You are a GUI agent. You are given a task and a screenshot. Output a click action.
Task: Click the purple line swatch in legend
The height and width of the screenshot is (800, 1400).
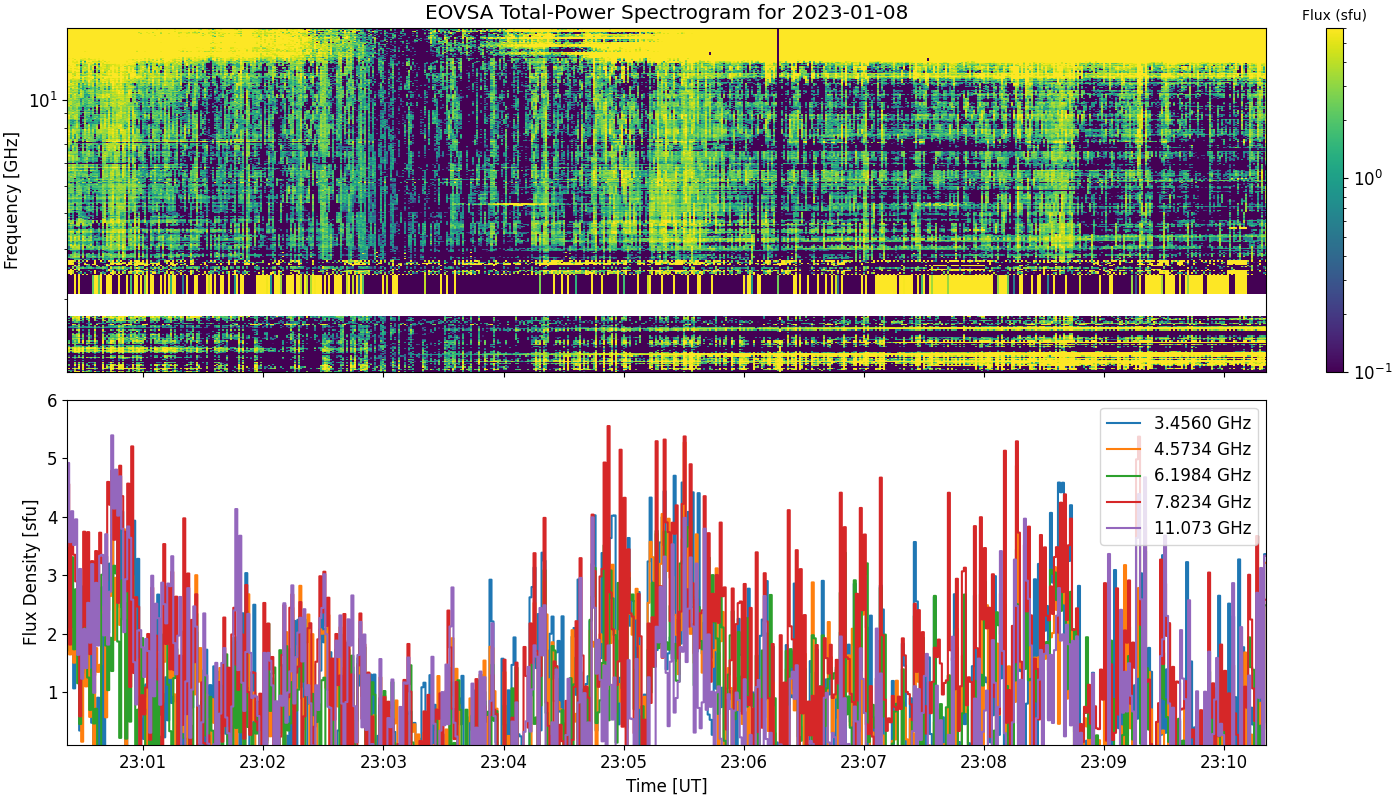(x=1125, y=528)
